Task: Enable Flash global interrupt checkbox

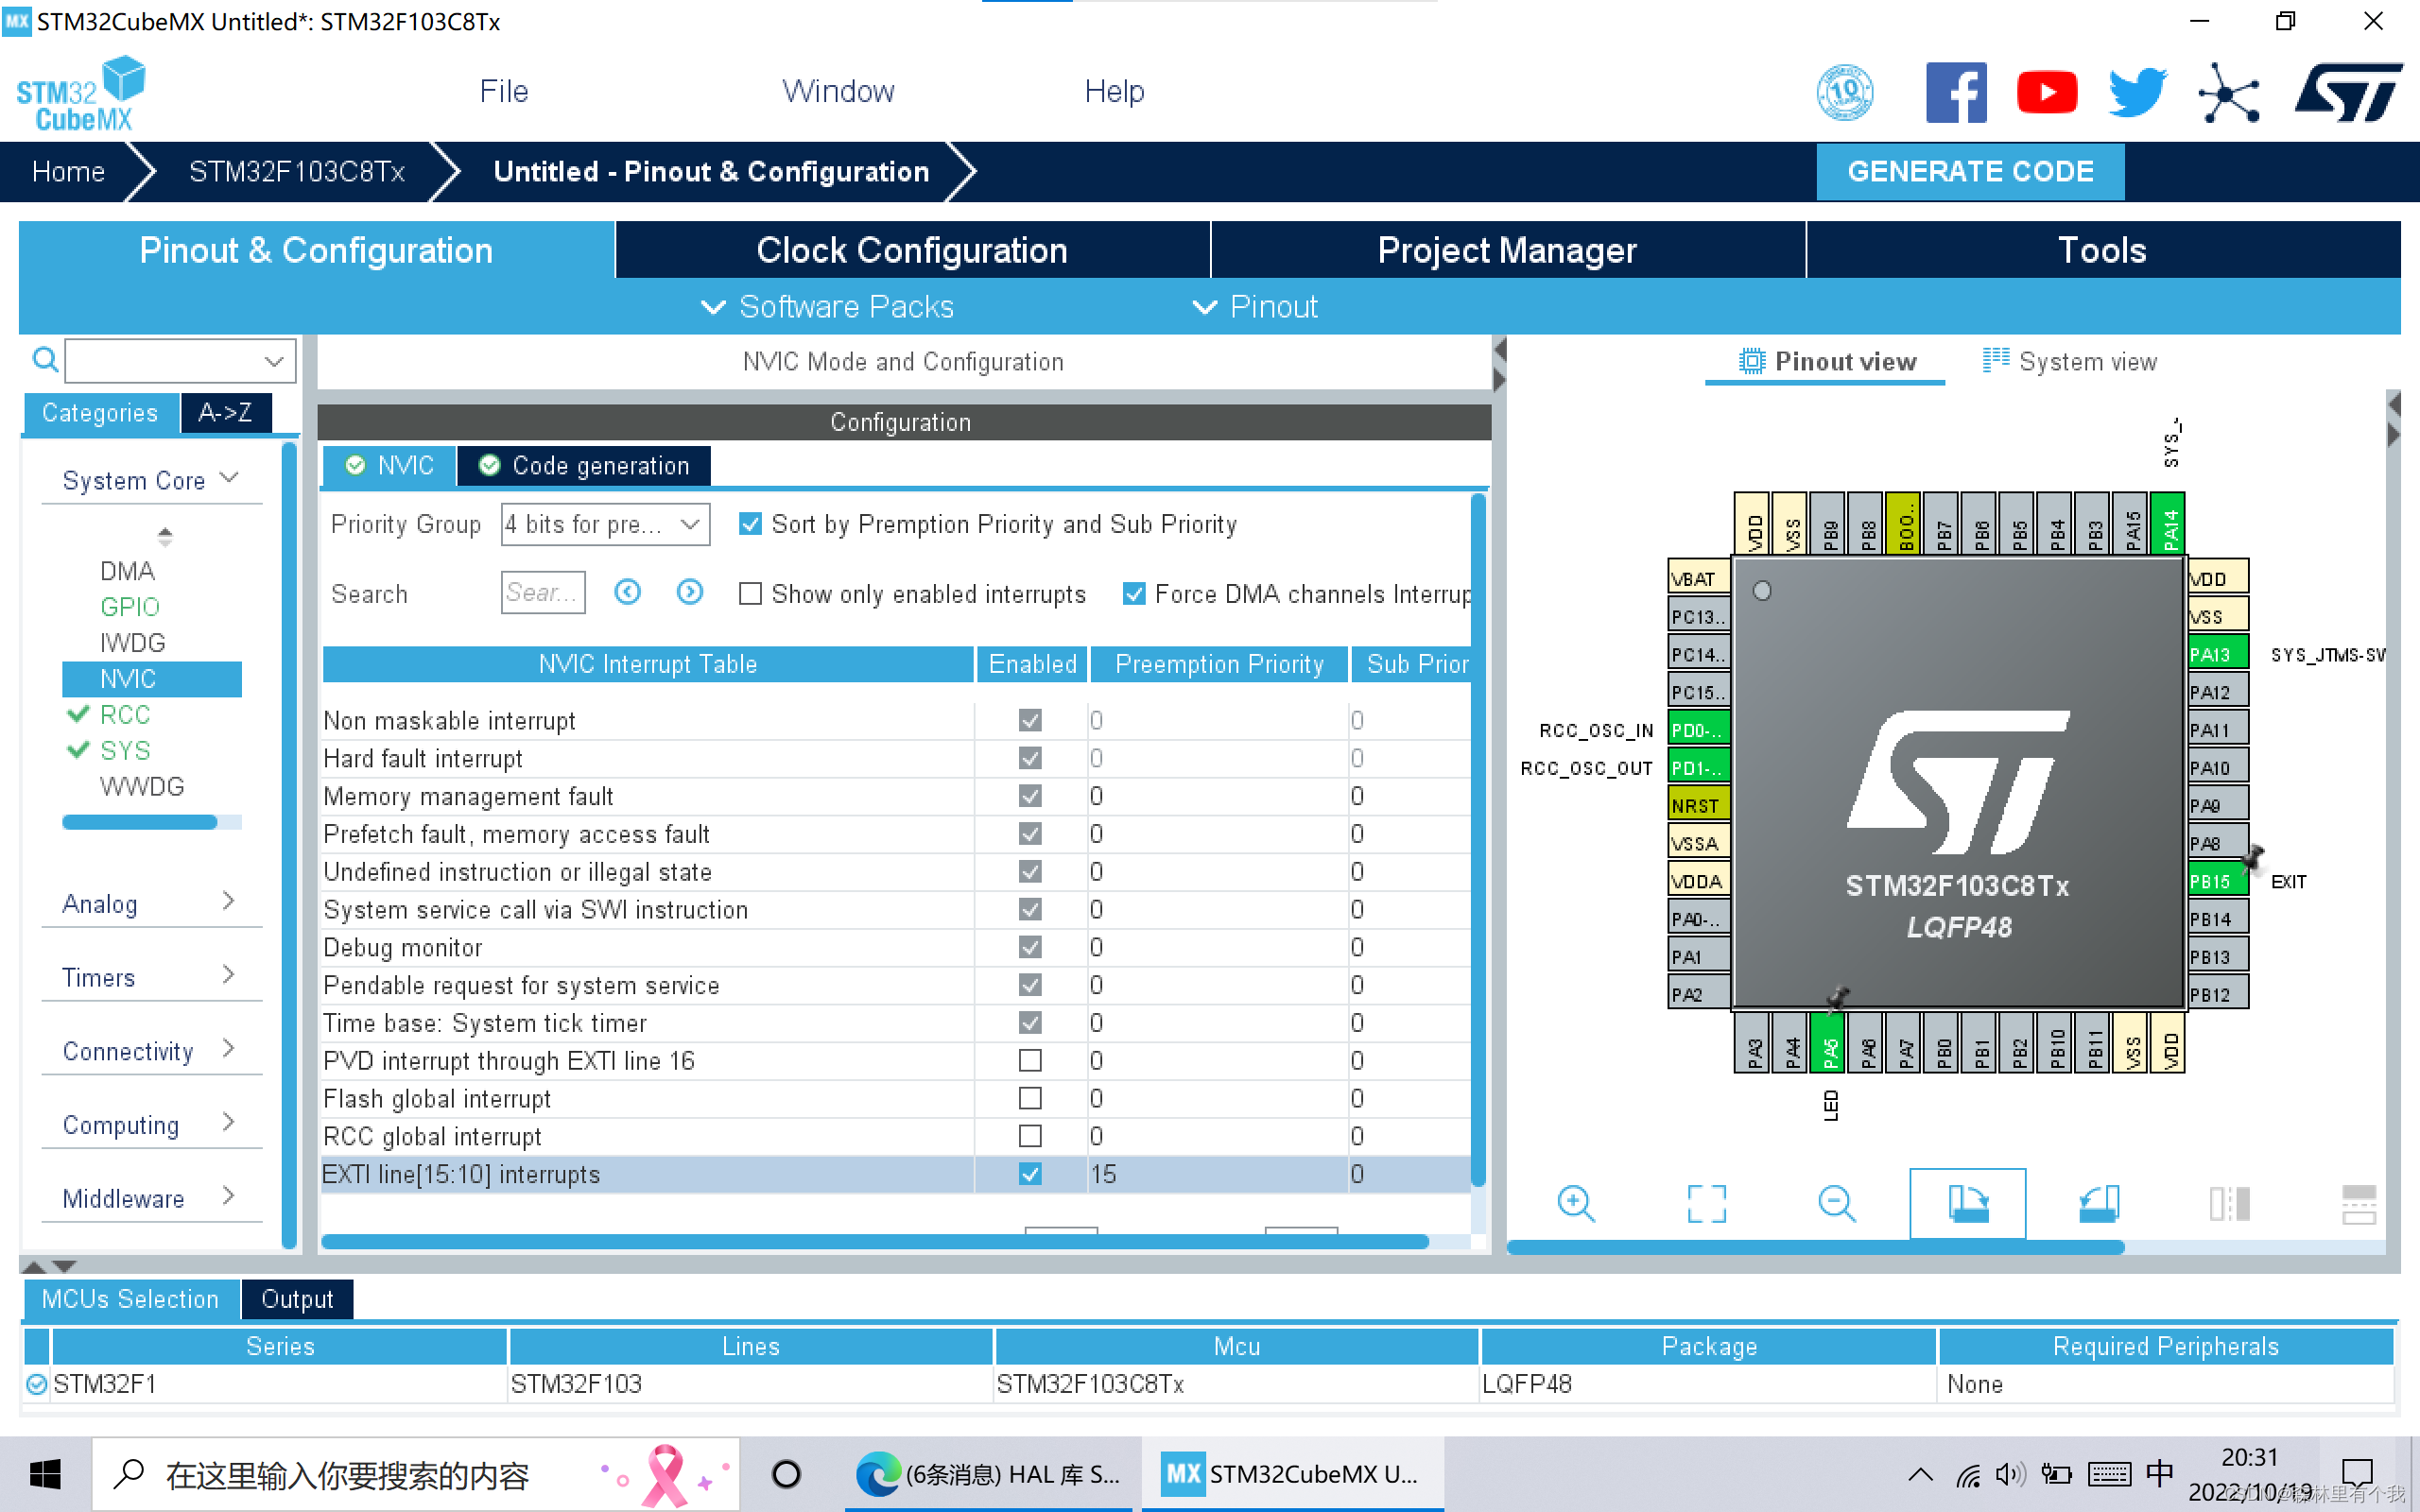Action: coord(1030,1098)
